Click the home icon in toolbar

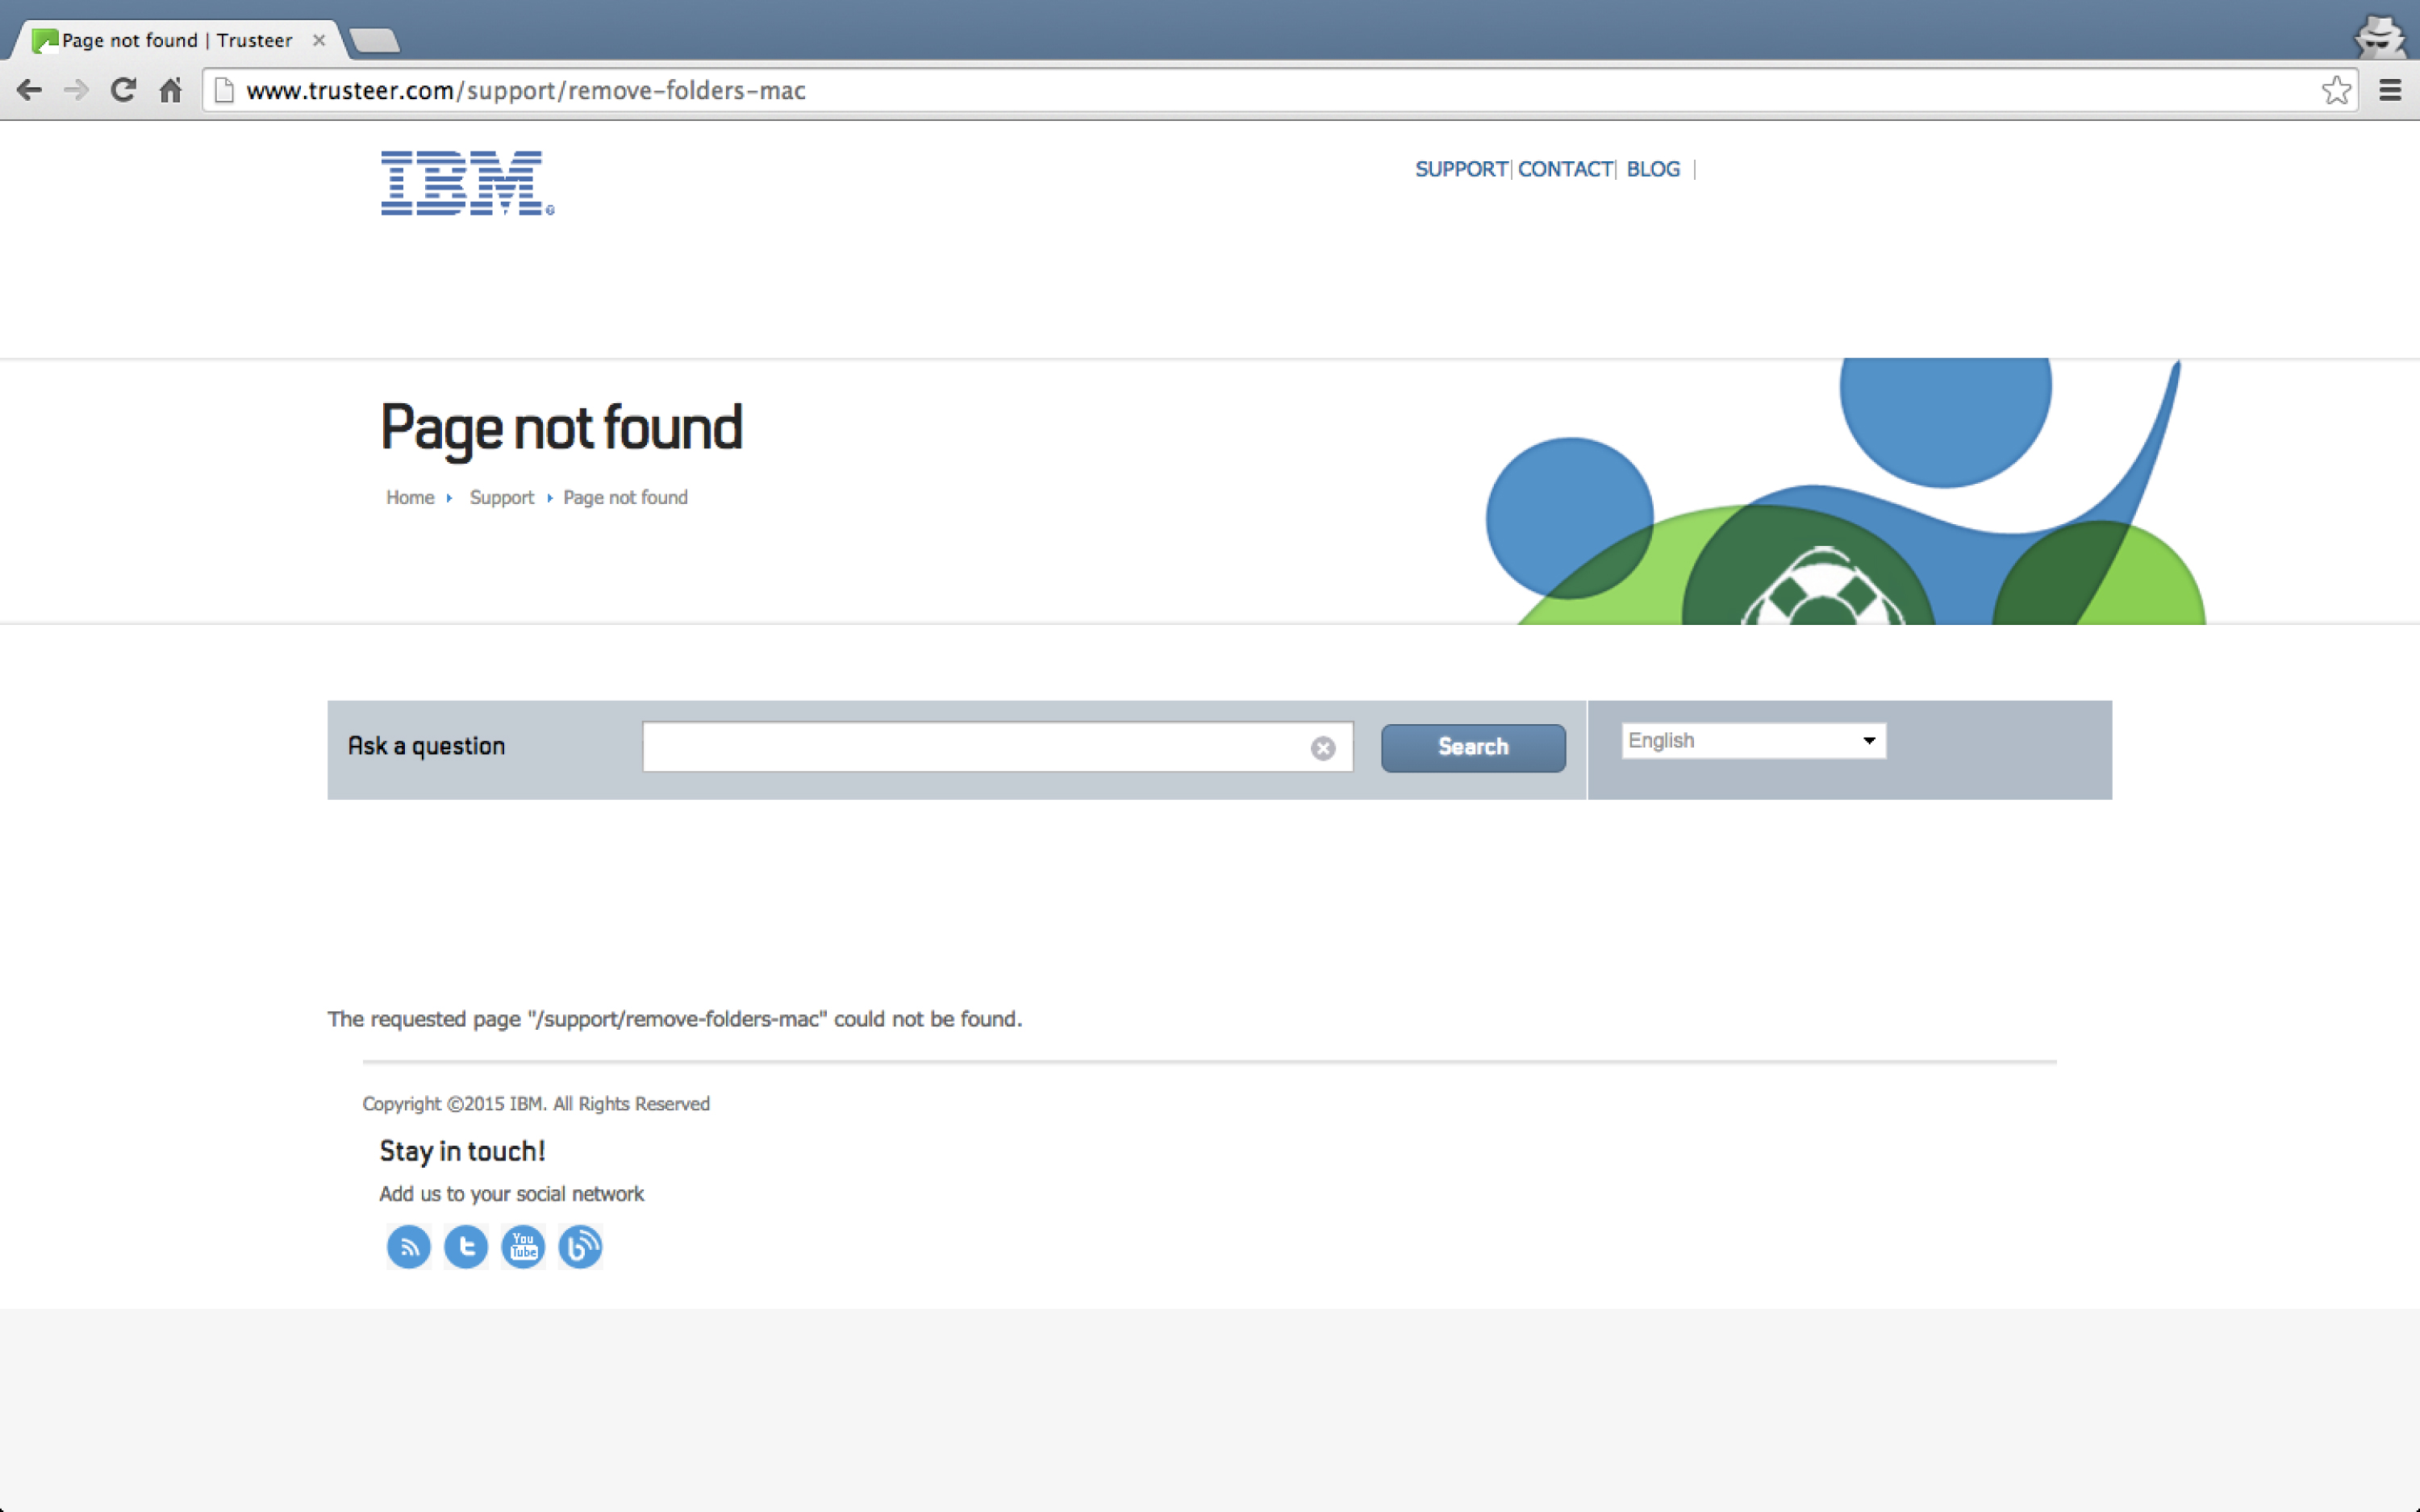coord(171,91)
